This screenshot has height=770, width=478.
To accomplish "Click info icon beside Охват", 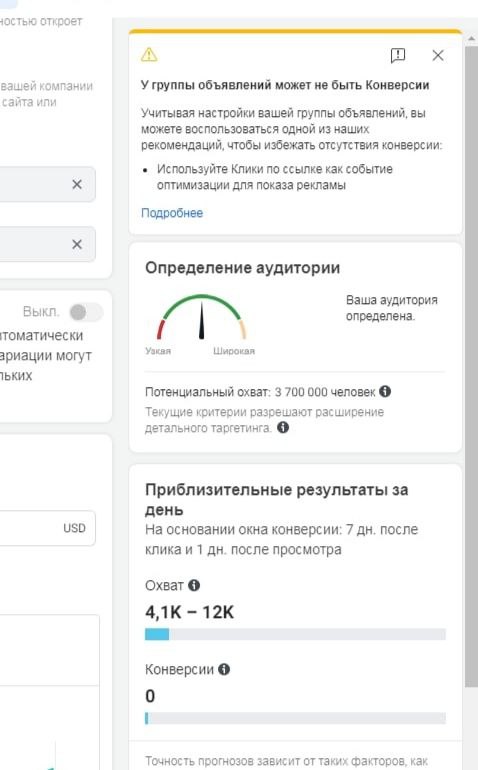I will (194, 585).
